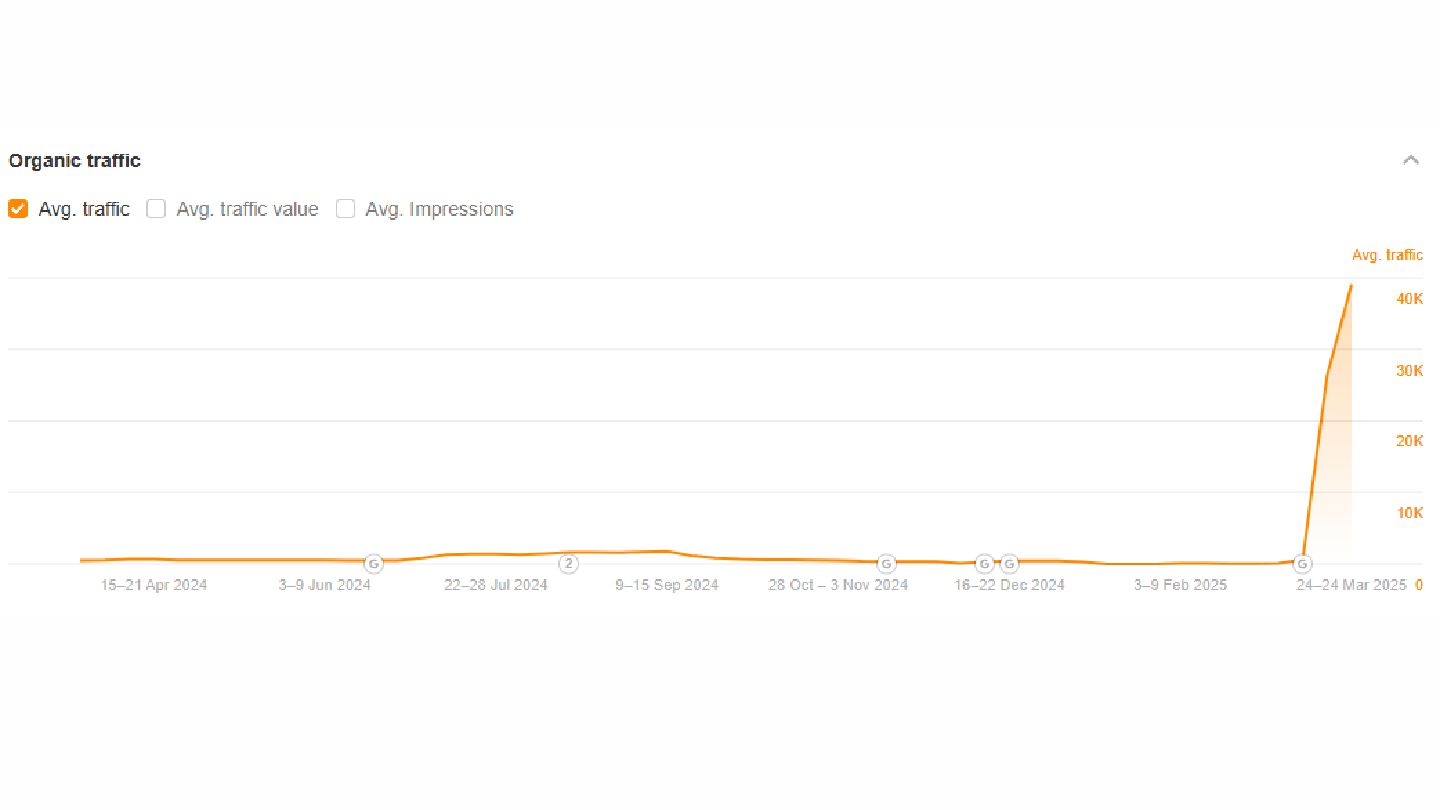Collapse the Organic traffic section chevron
The image size is (1440, 810).
tap(1410, 160)
